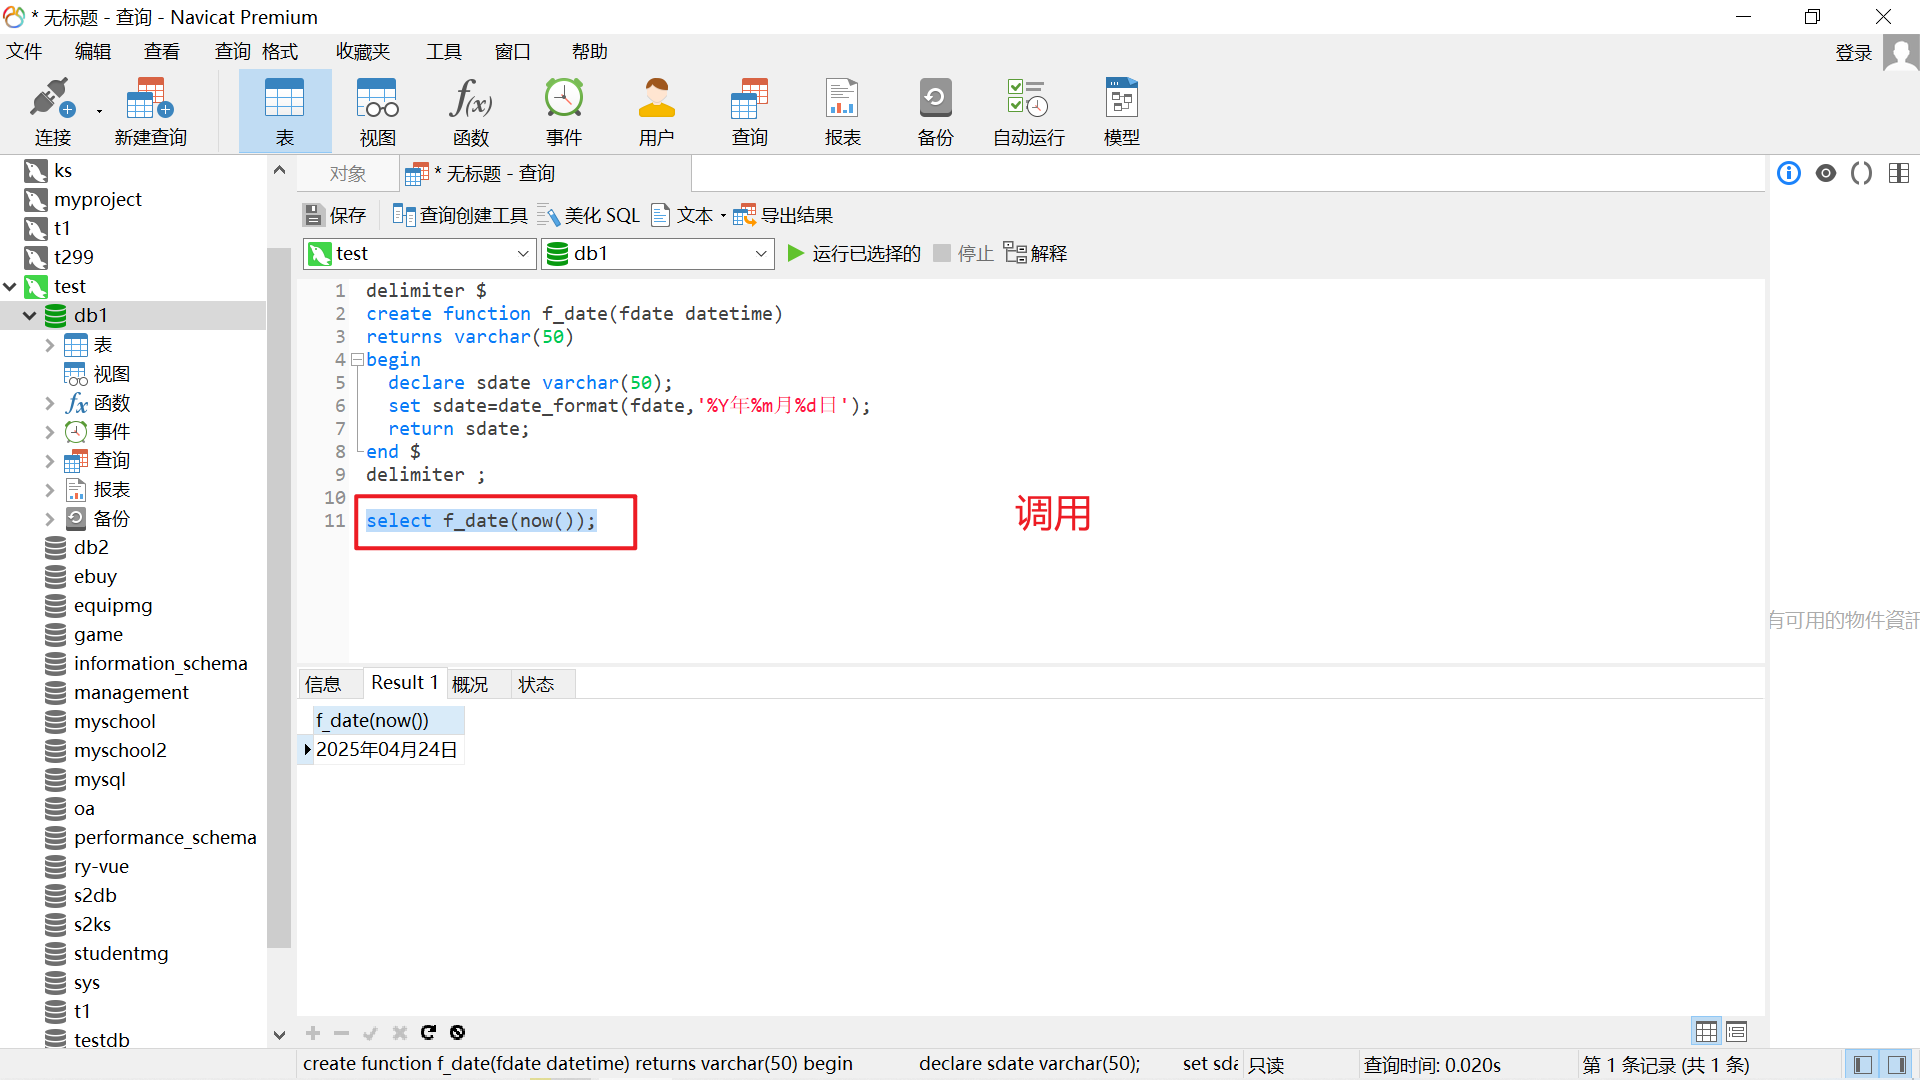Select the myschool database in tree

[x=114, y=721]
